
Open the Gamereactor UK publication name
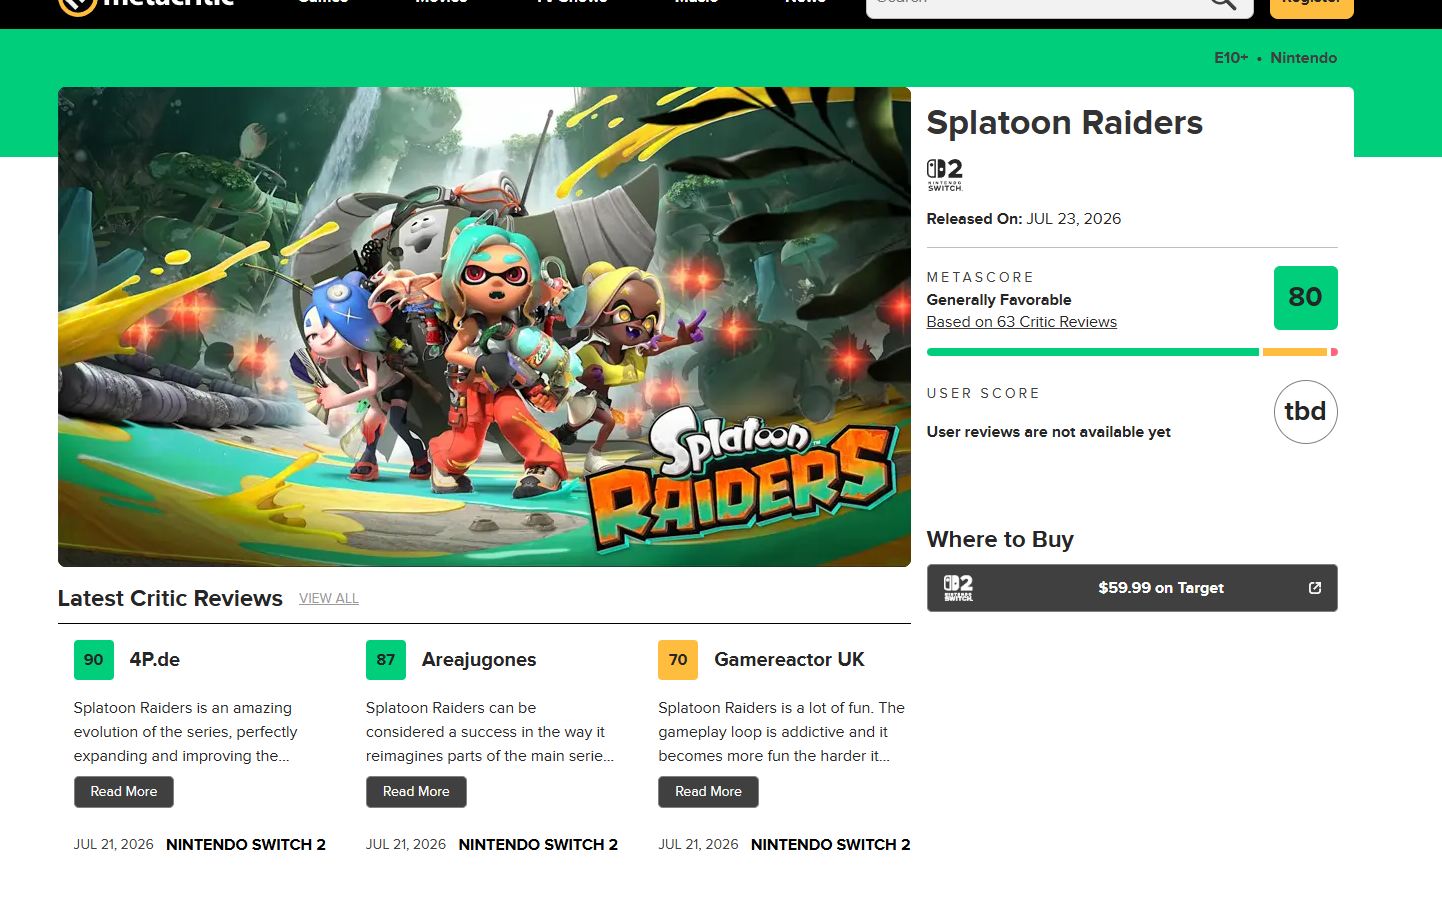789,660
